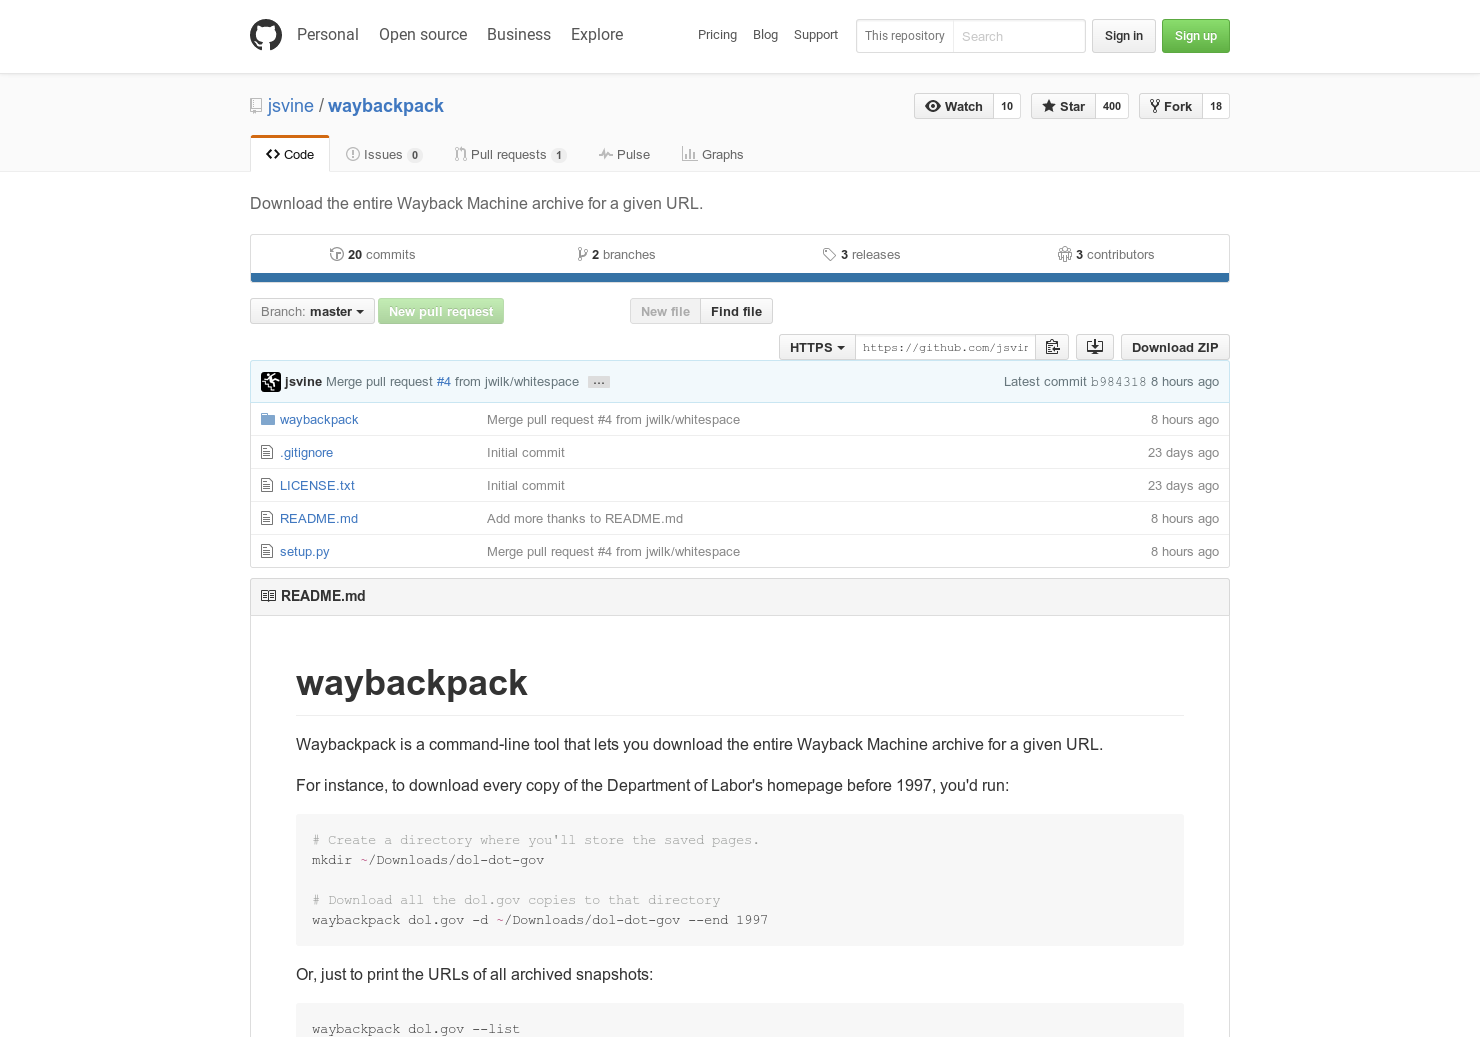Open the waybackpack repository title link
Viewport: 1480px width, 1037px height.
coord(386,106)
